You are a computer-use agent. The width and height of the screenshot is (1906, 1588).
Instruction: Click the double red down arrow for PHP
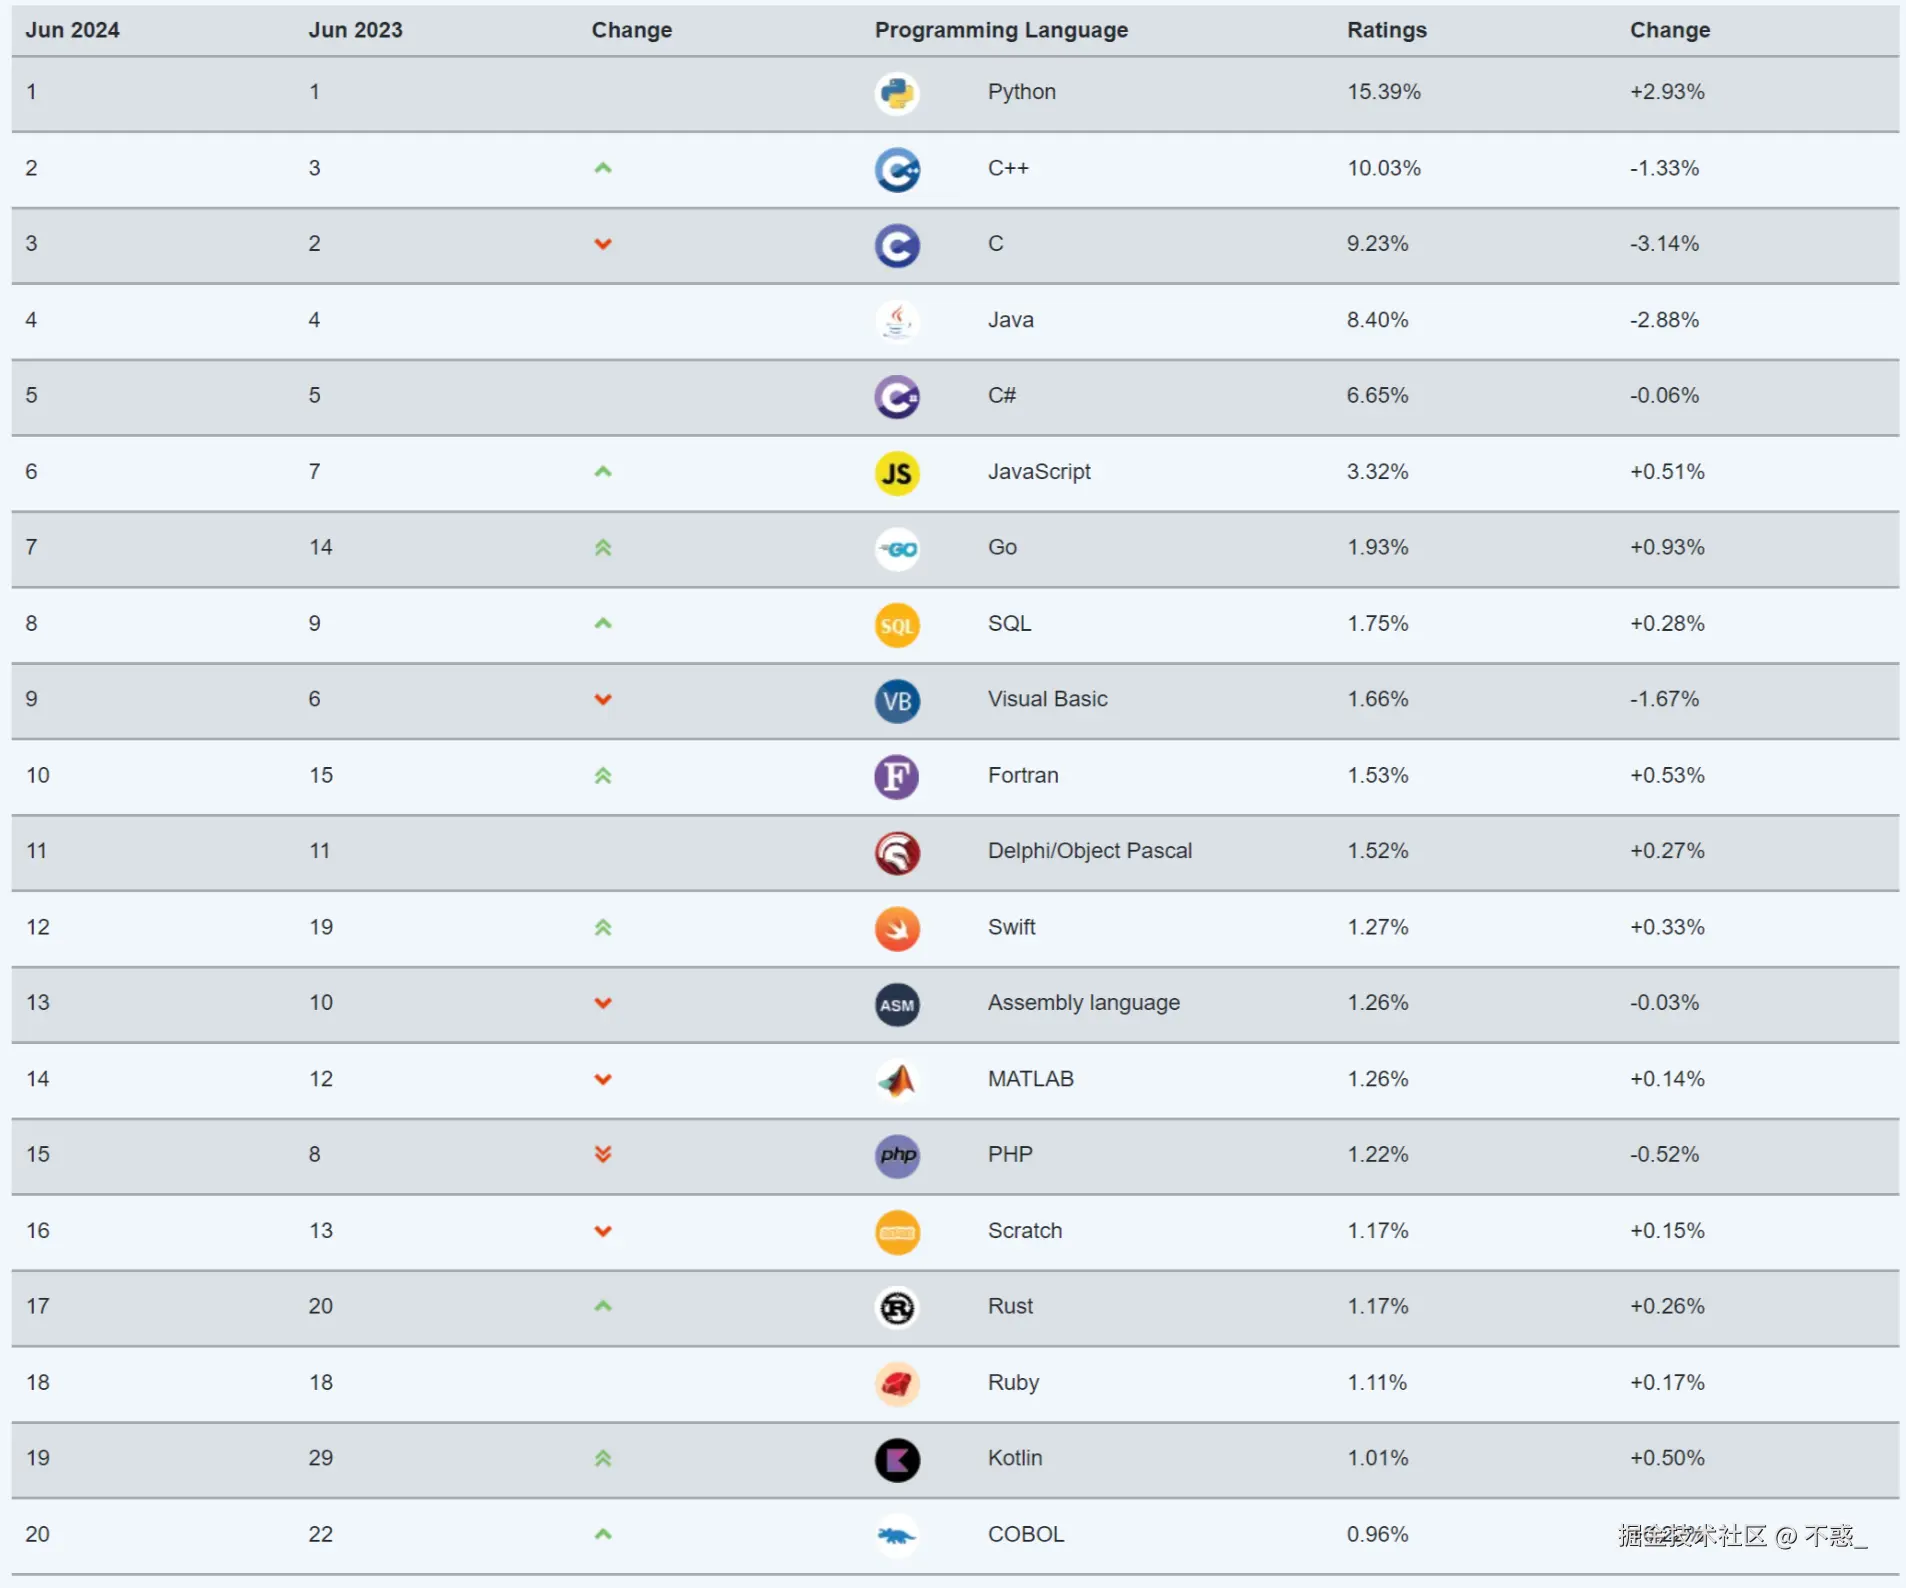point(602,1154)
